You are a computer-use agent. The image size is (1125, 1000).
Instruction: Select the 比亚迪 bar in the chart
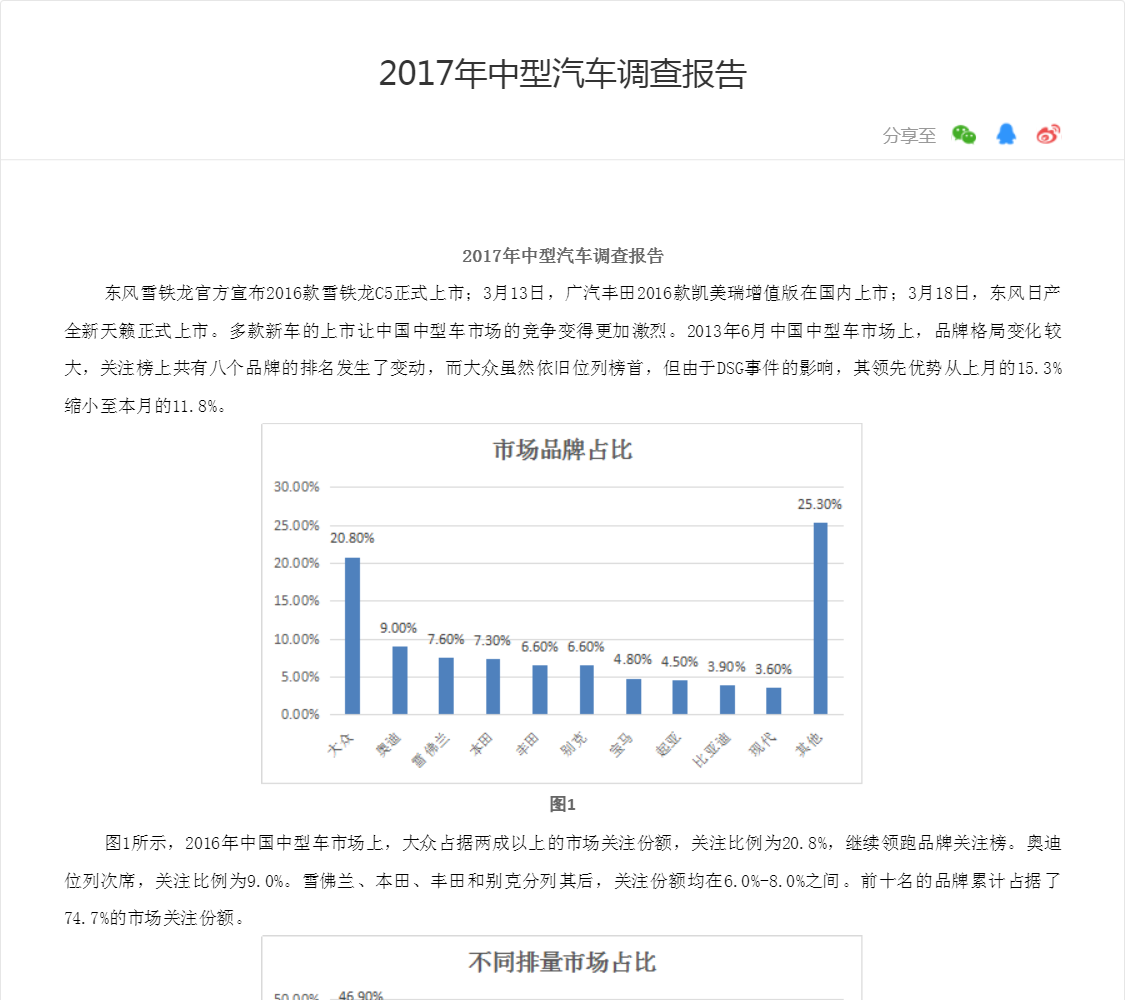tap(728, 699)
